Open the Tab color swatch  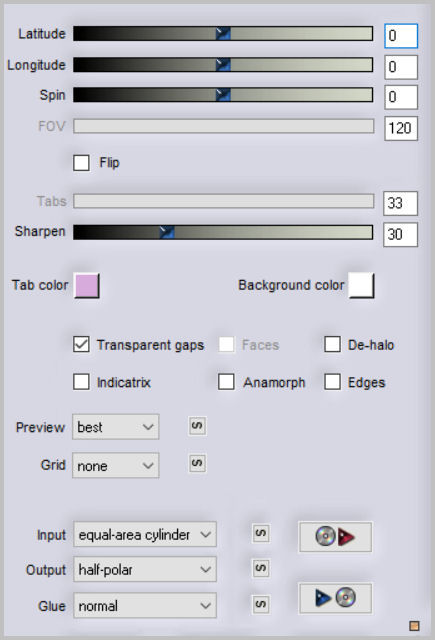click(87, 285)
